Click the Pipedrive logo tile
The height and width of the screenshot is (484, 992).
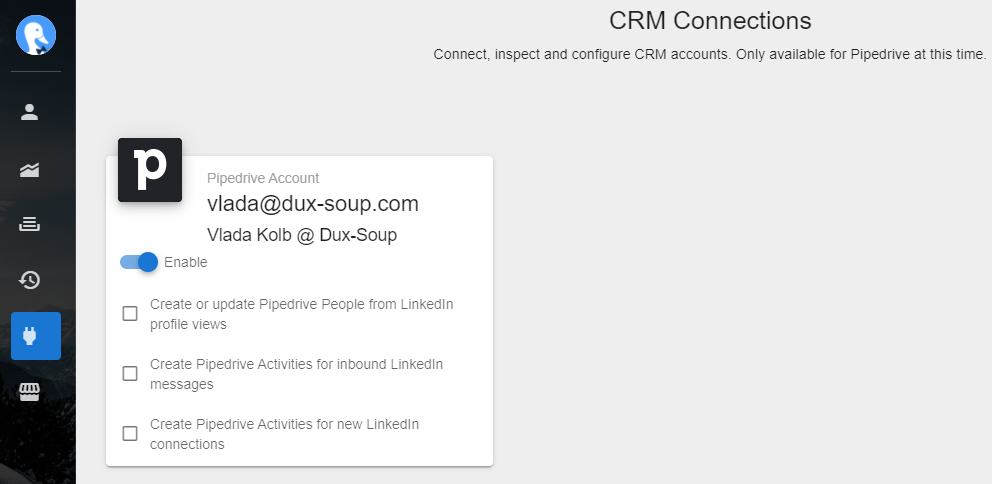pyautogui.click(x=150, y=170)
